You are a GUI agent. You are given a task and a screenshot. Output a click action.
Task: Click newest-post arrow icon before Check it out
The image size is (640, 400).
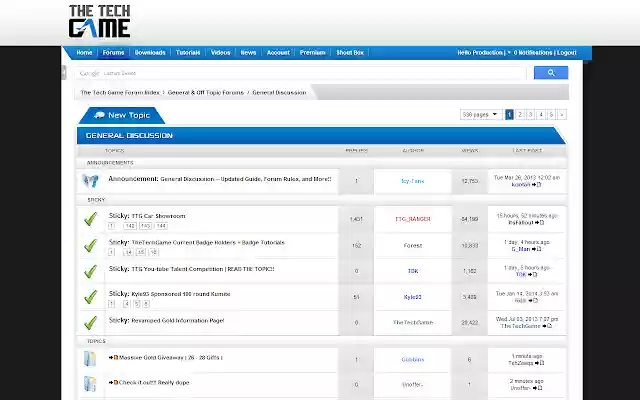113,382
